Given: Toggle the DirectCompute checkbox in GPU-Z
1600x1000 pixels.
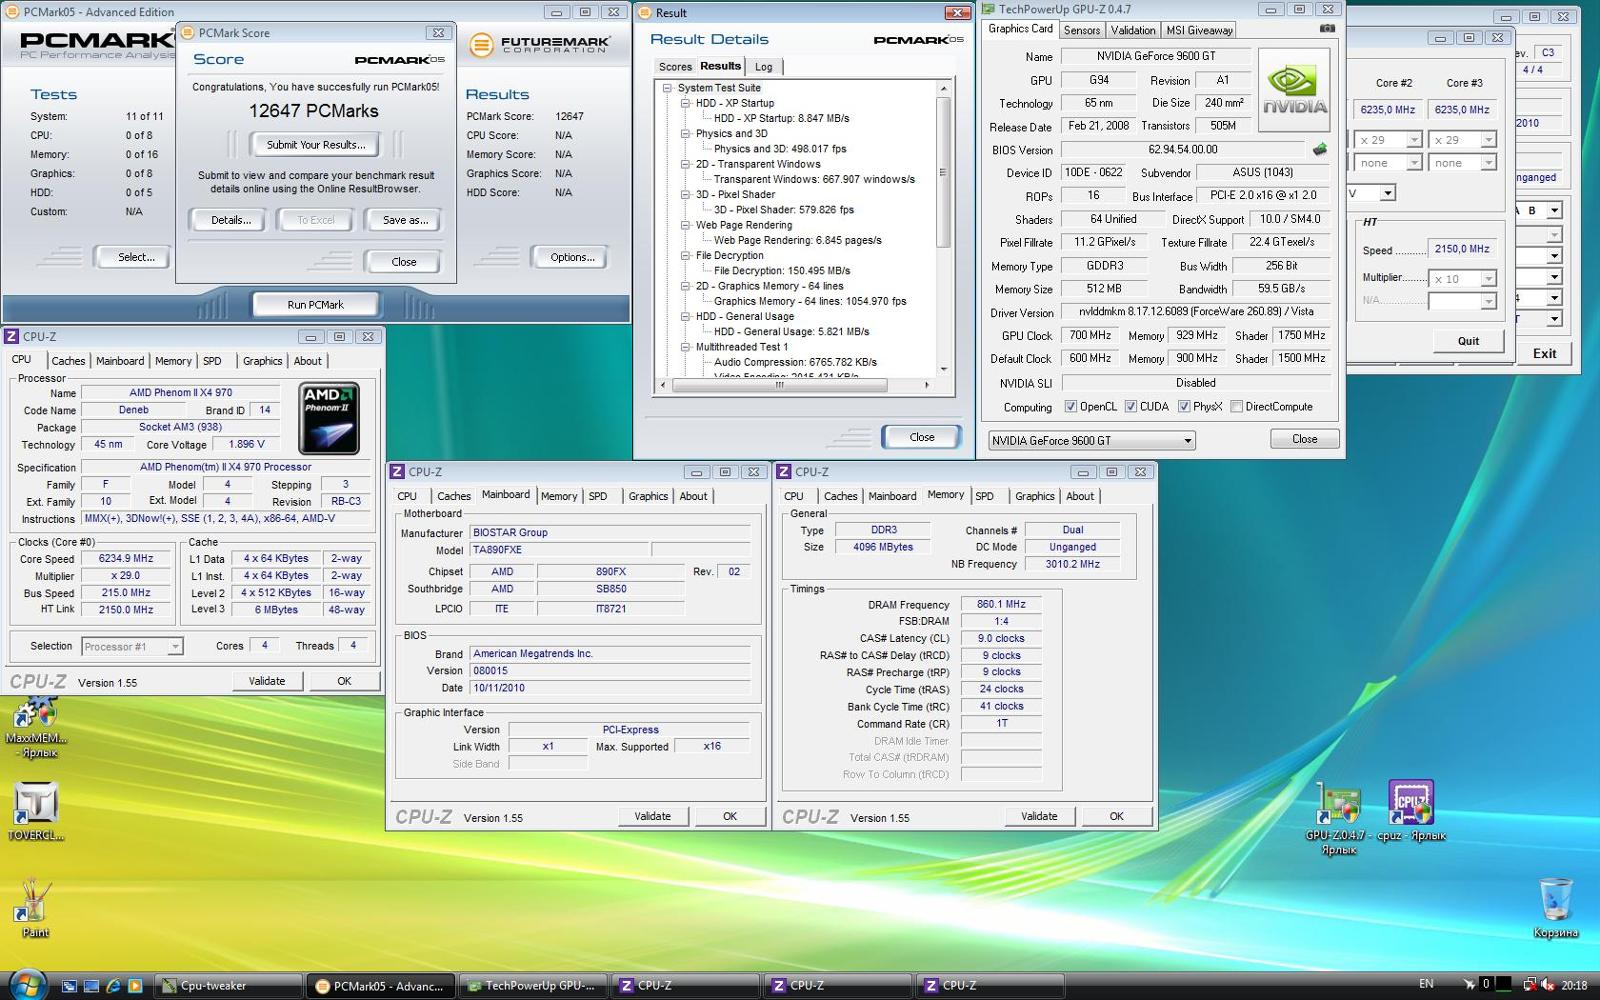Looking at the screenshot, I should coord(1237,407).
